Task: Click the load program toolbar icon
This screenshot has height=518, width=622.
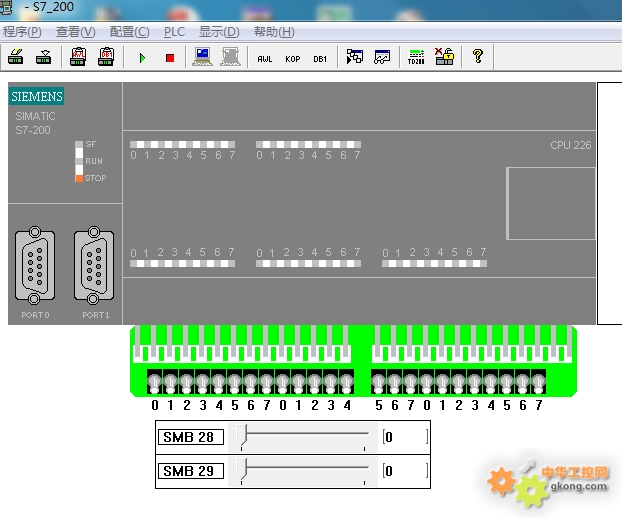Action: click(x=16, y=57)
